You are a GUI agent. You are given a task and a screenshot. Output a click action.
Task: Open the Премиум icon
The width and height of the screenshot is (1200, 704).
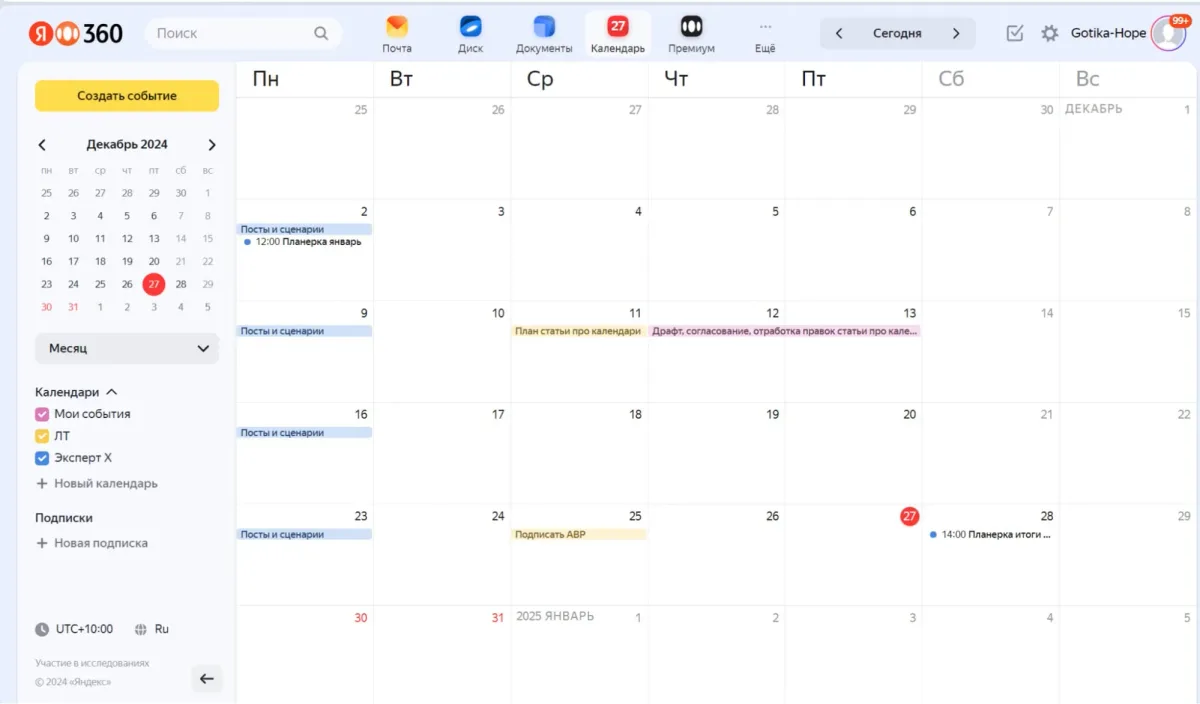[x=691, y=28]
